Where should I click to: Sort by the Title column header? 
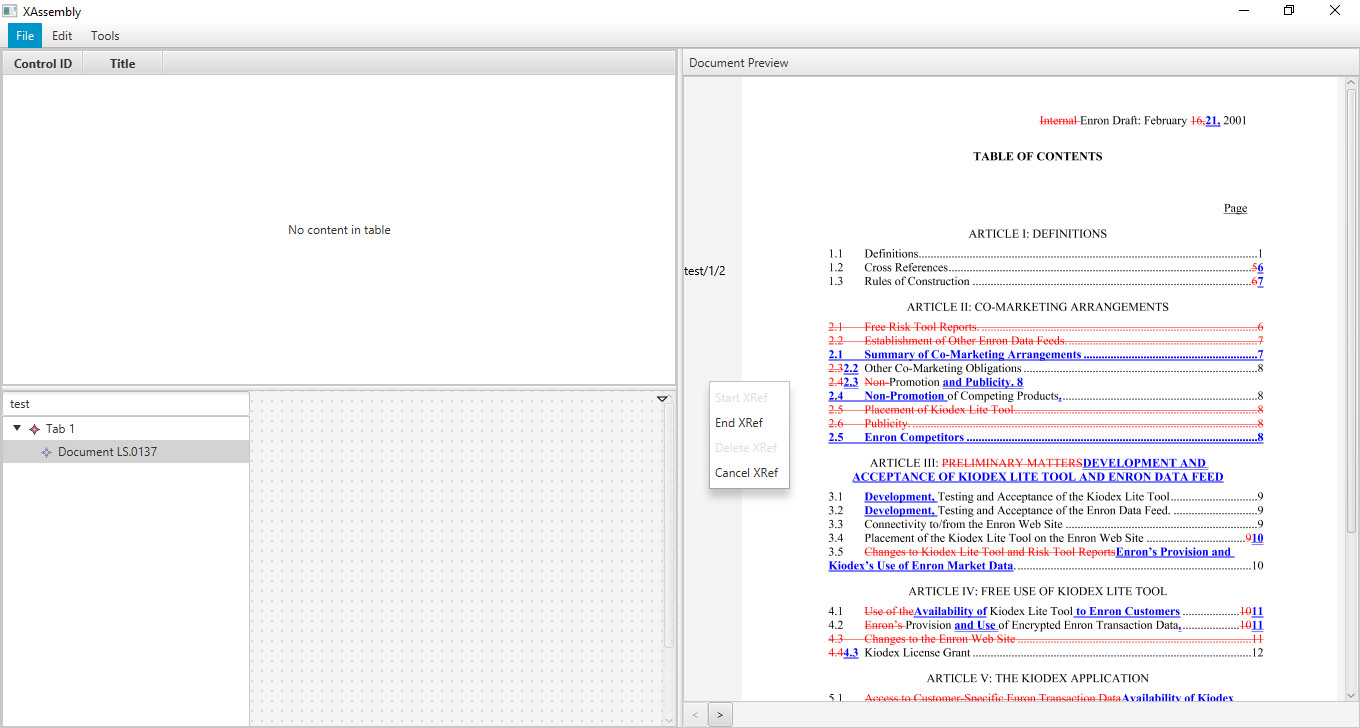[123, 63]
